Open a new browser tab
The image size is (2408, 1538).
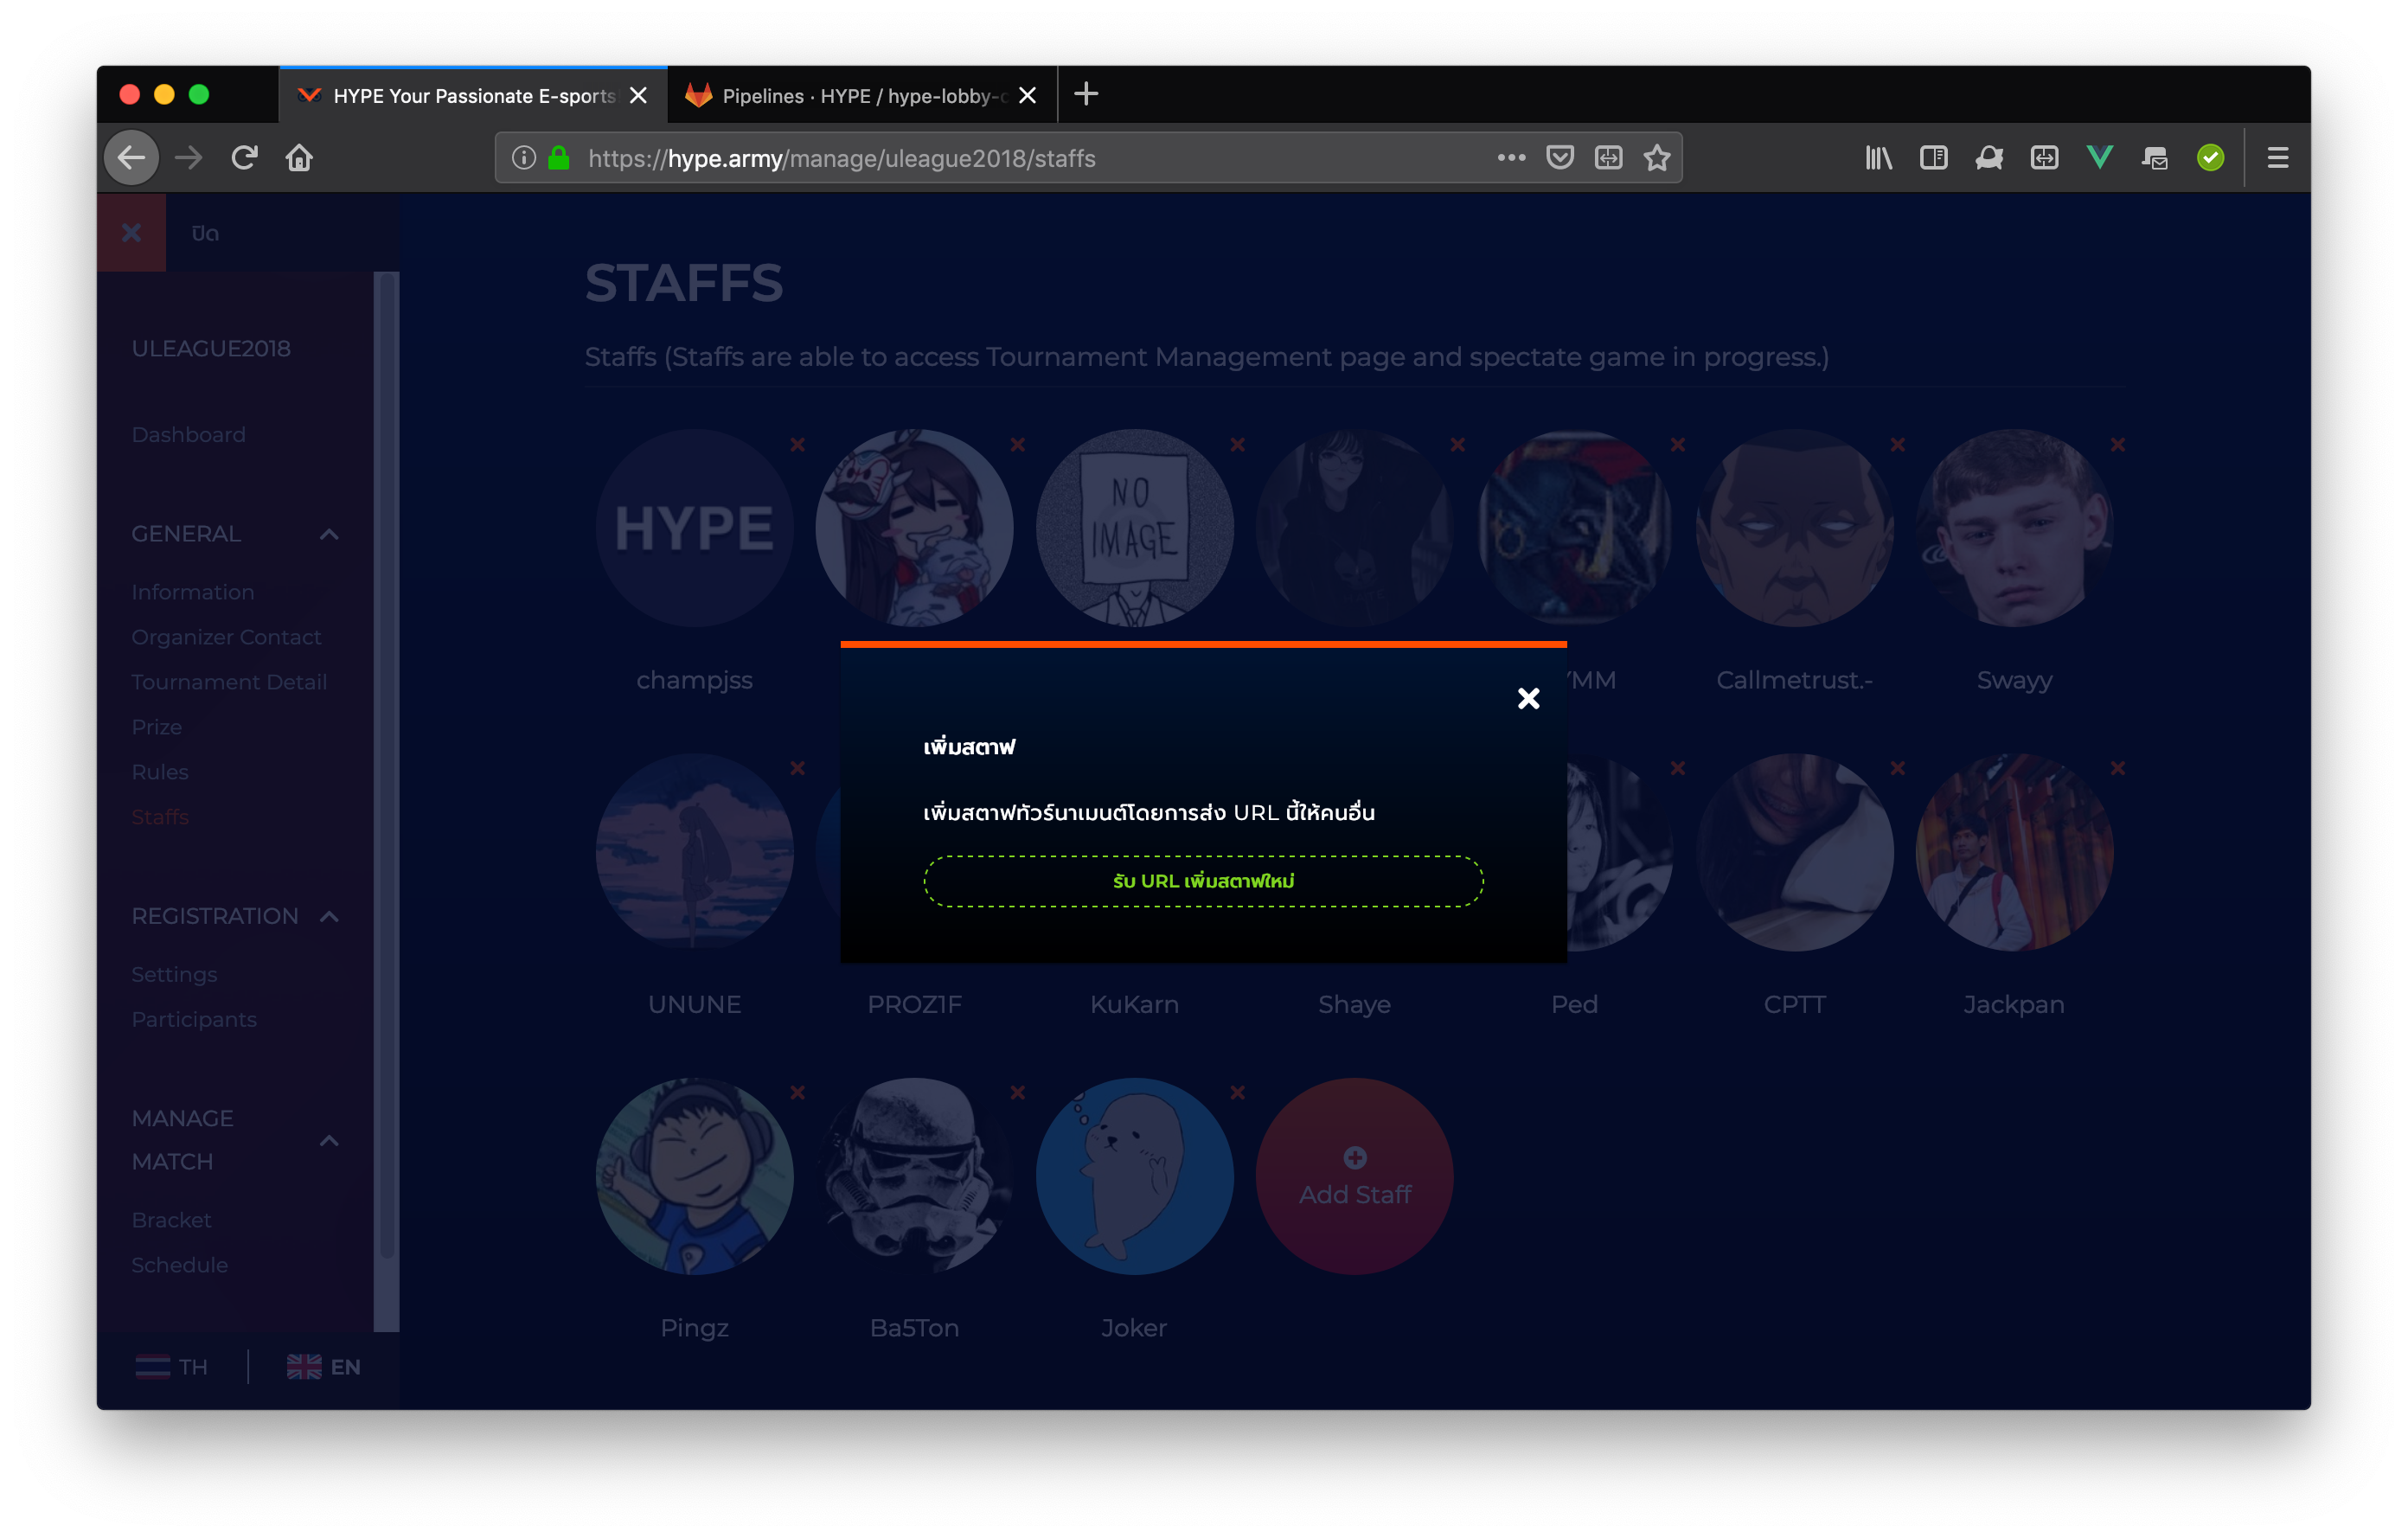coord(1086,95)
